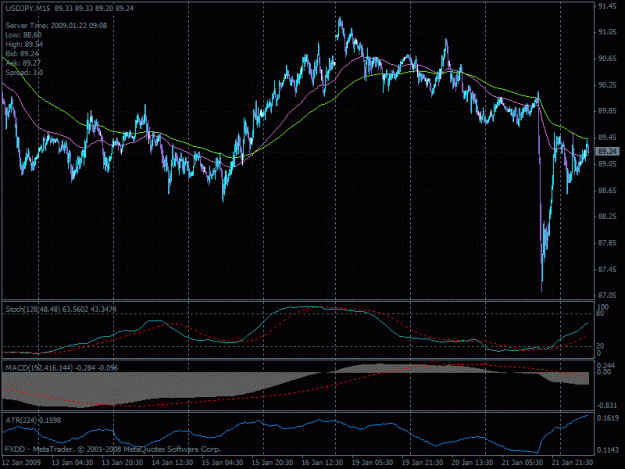The height and width of the screenshot is (469, 625).
Task: Click the 91.05 price scale label
Action: point(607,32)
